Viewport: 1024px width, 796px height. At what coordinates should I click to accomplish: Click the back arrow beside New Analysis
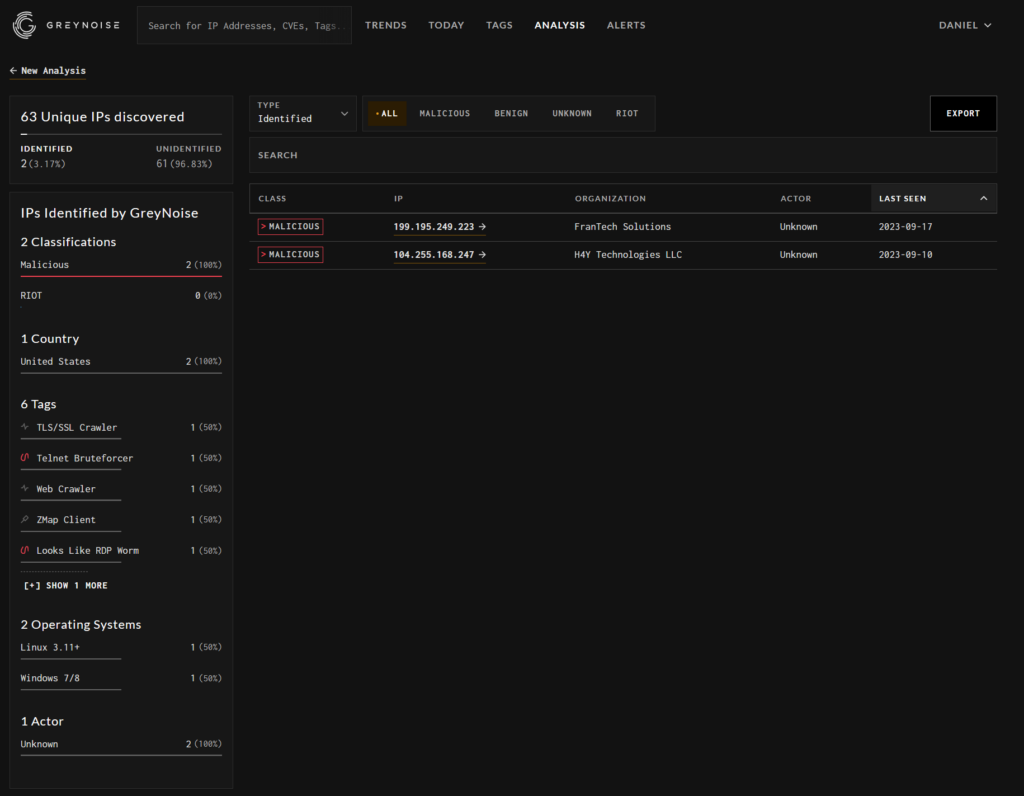coord(13,71)
